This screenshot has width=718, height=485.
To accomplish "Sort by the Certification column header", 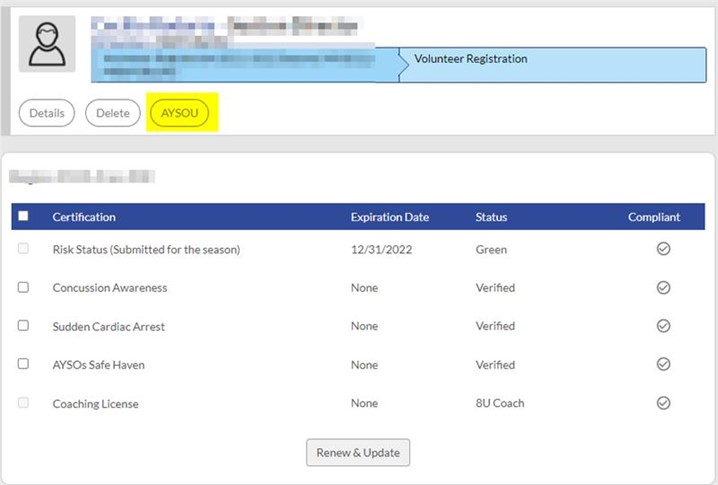I will point(84,217).
